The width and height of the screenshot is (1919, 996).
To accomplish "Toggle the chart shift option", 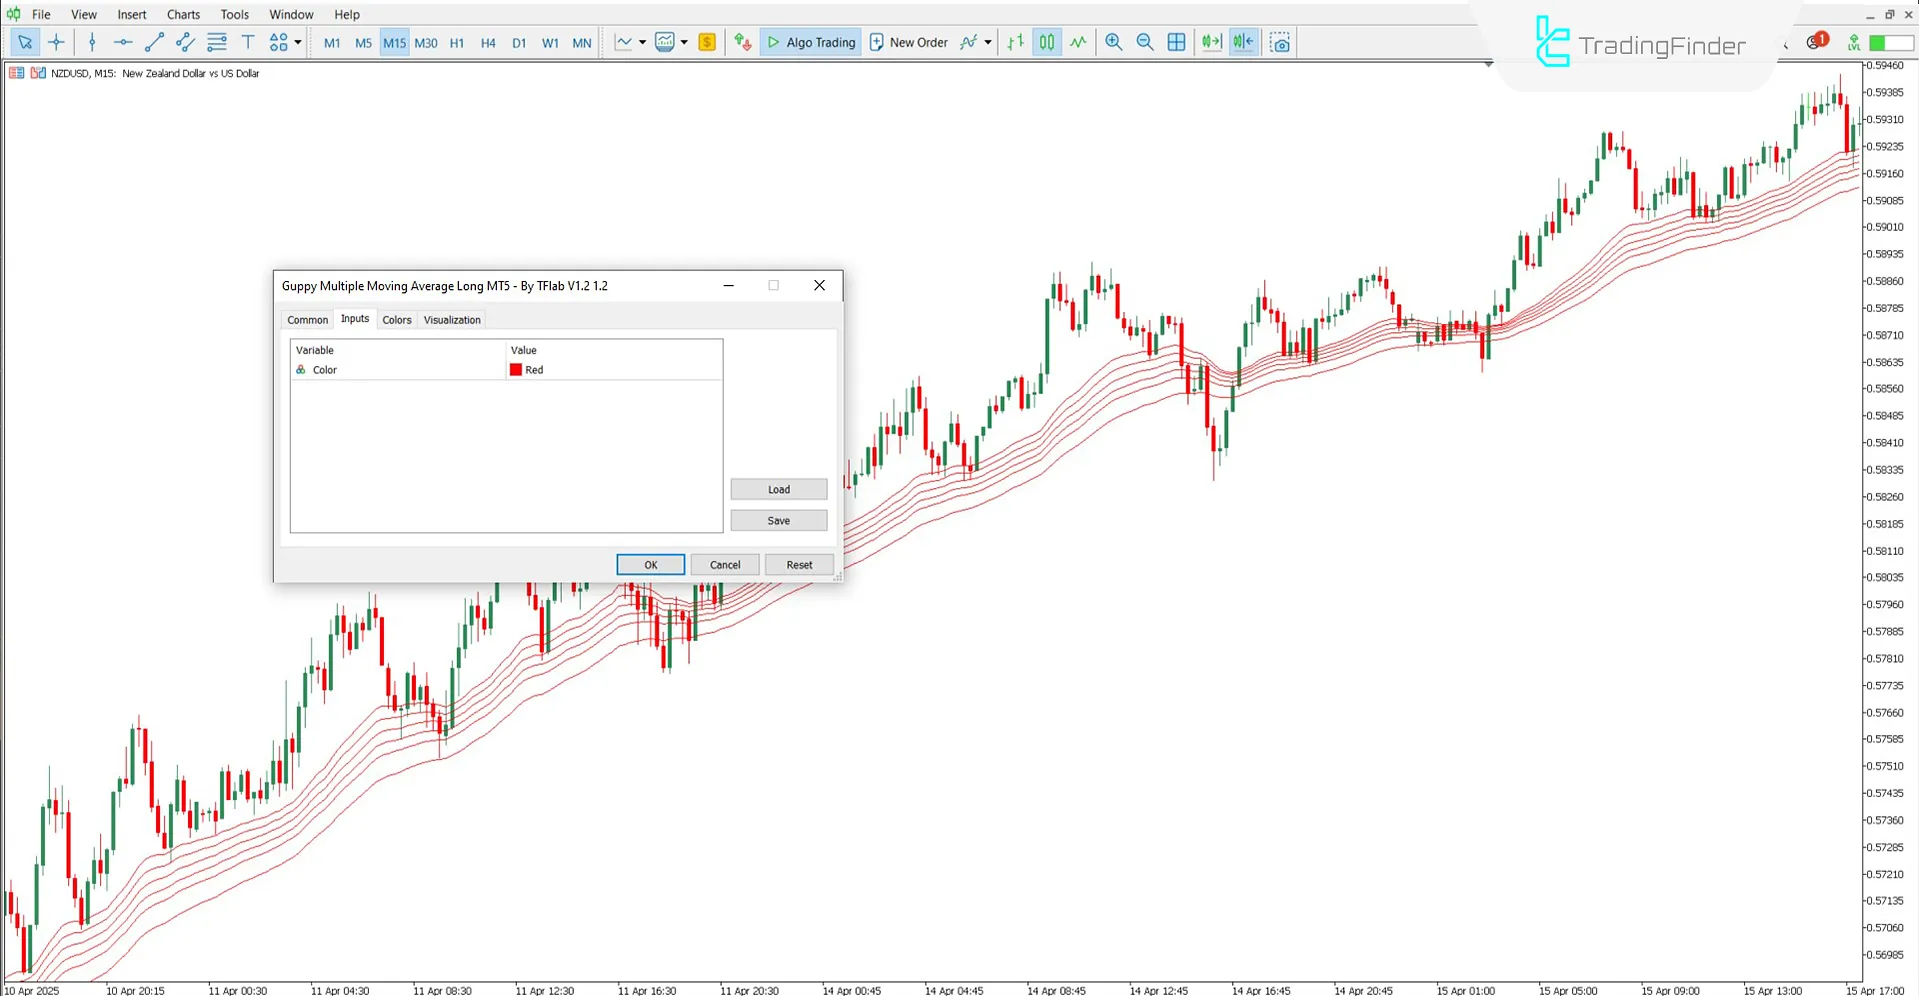I will point(1243,42).
